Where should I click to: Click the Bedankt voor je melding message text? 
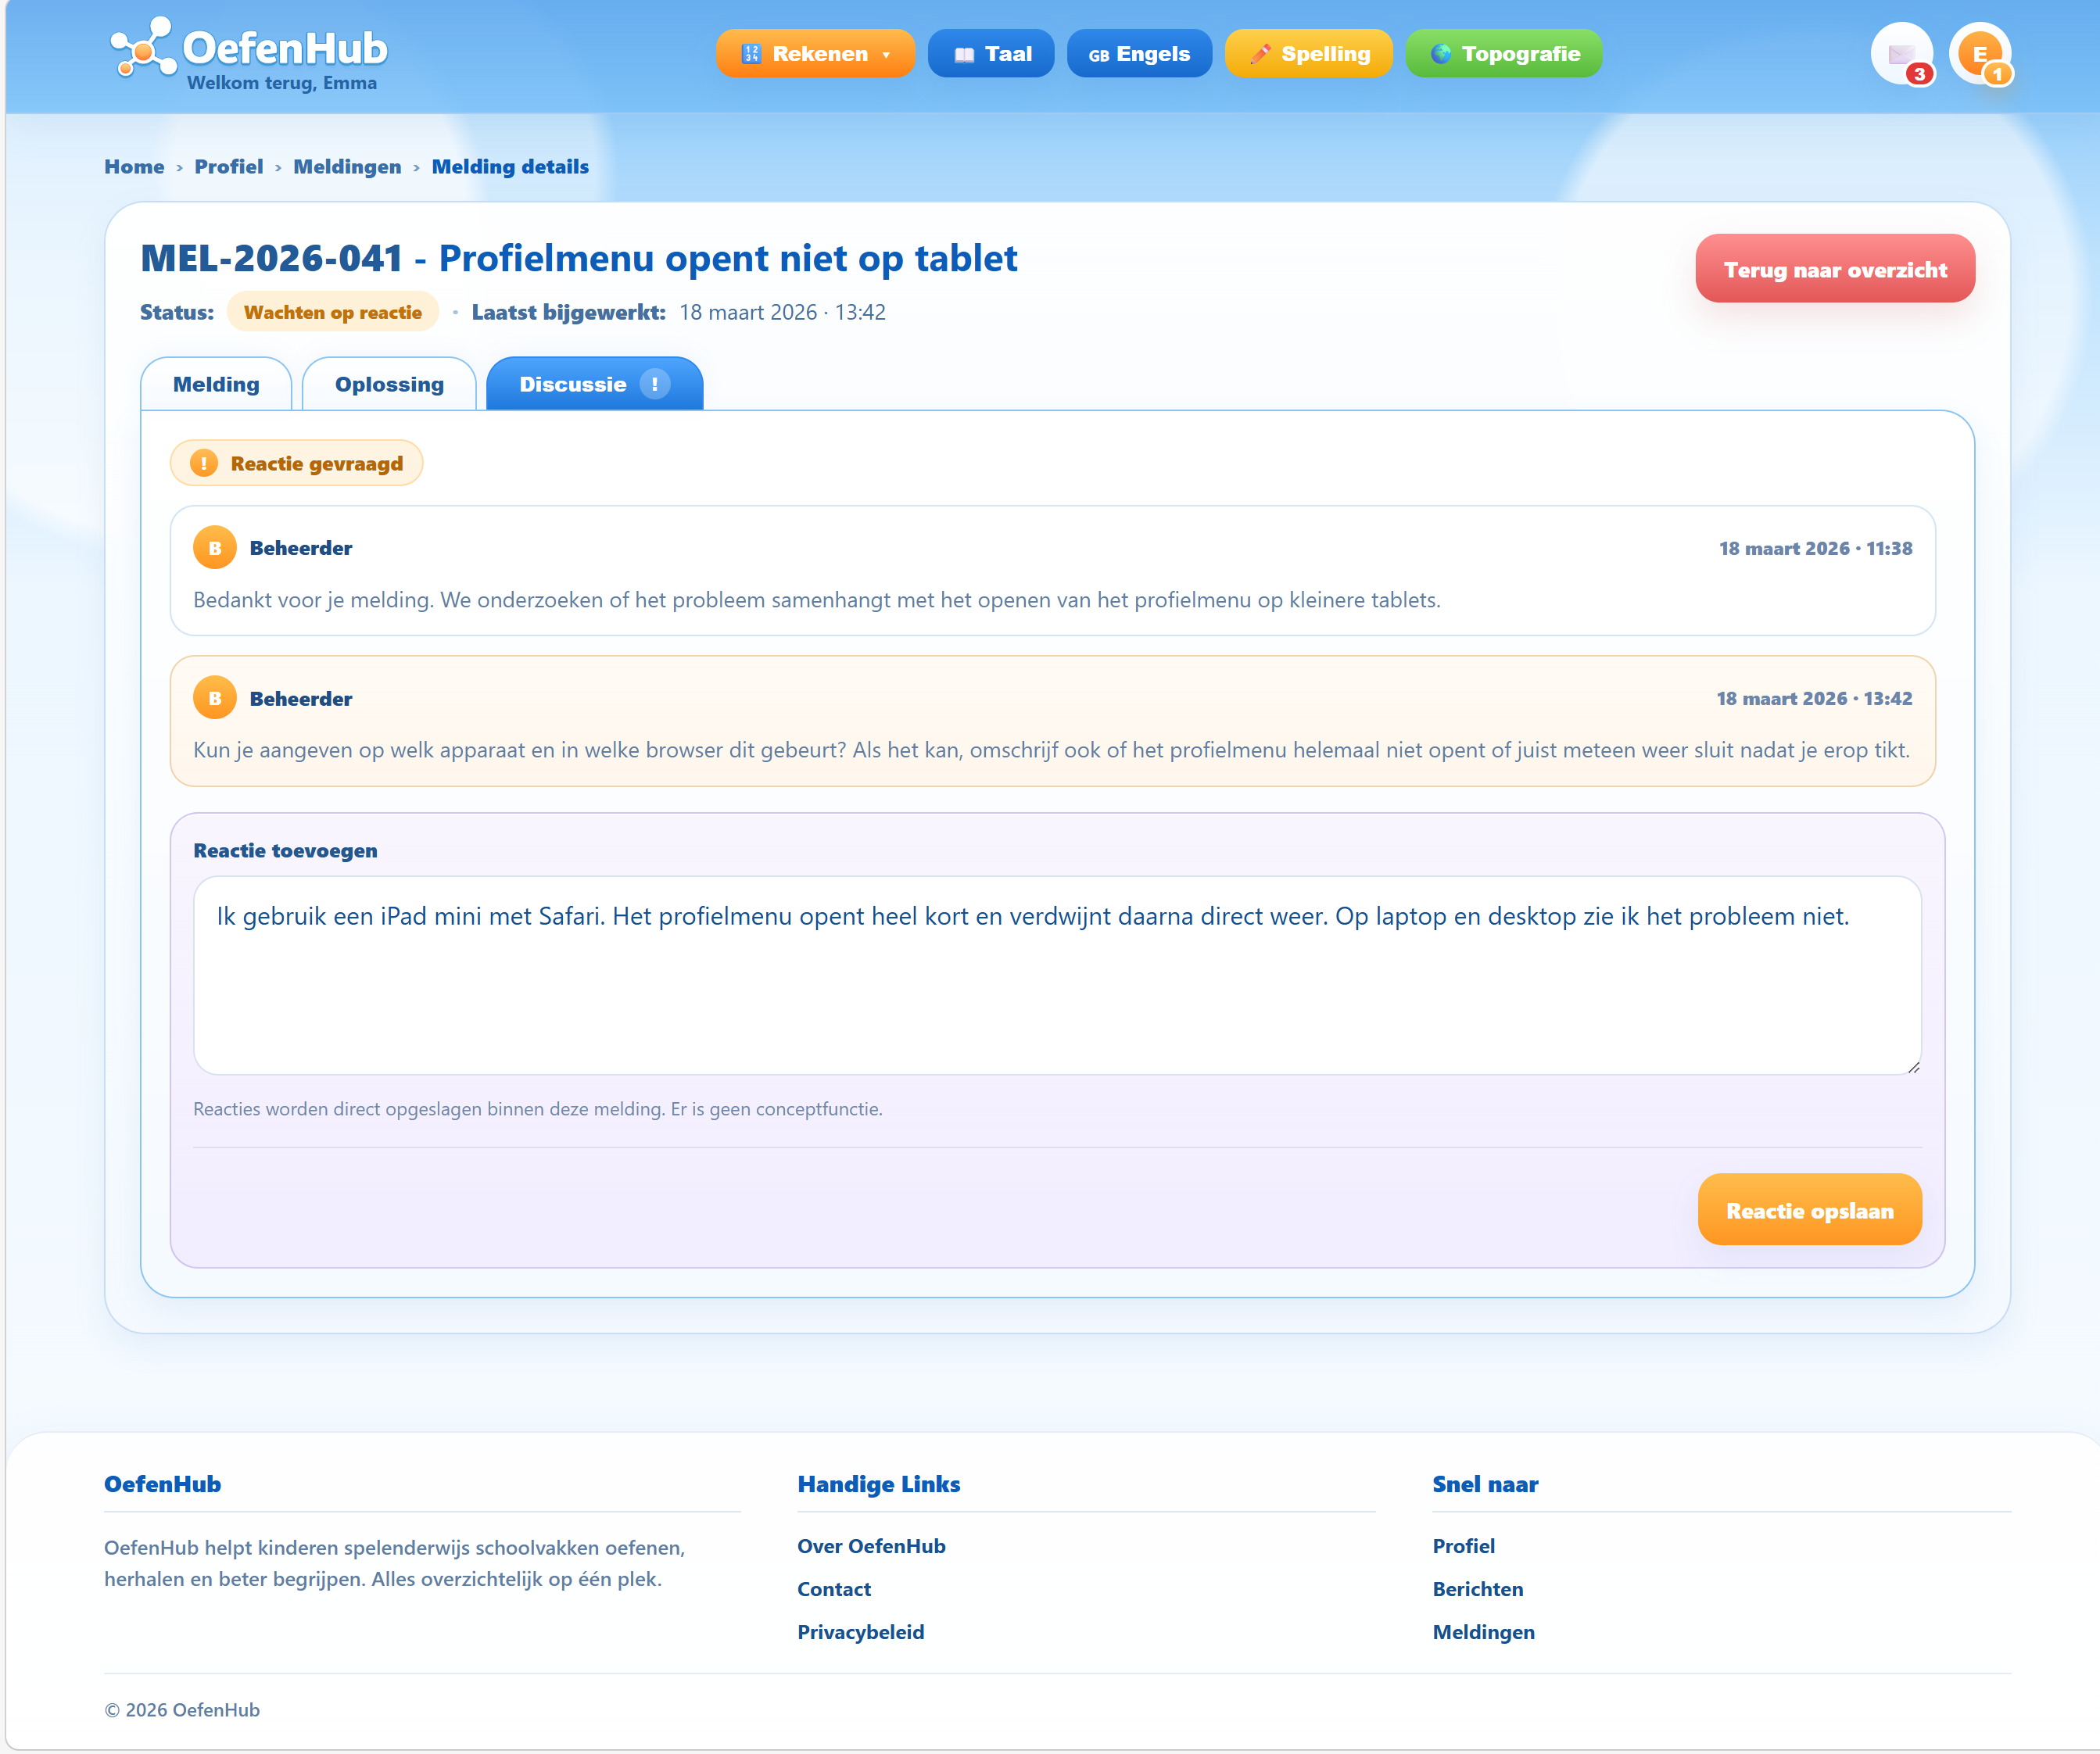[x=817, y=600]
